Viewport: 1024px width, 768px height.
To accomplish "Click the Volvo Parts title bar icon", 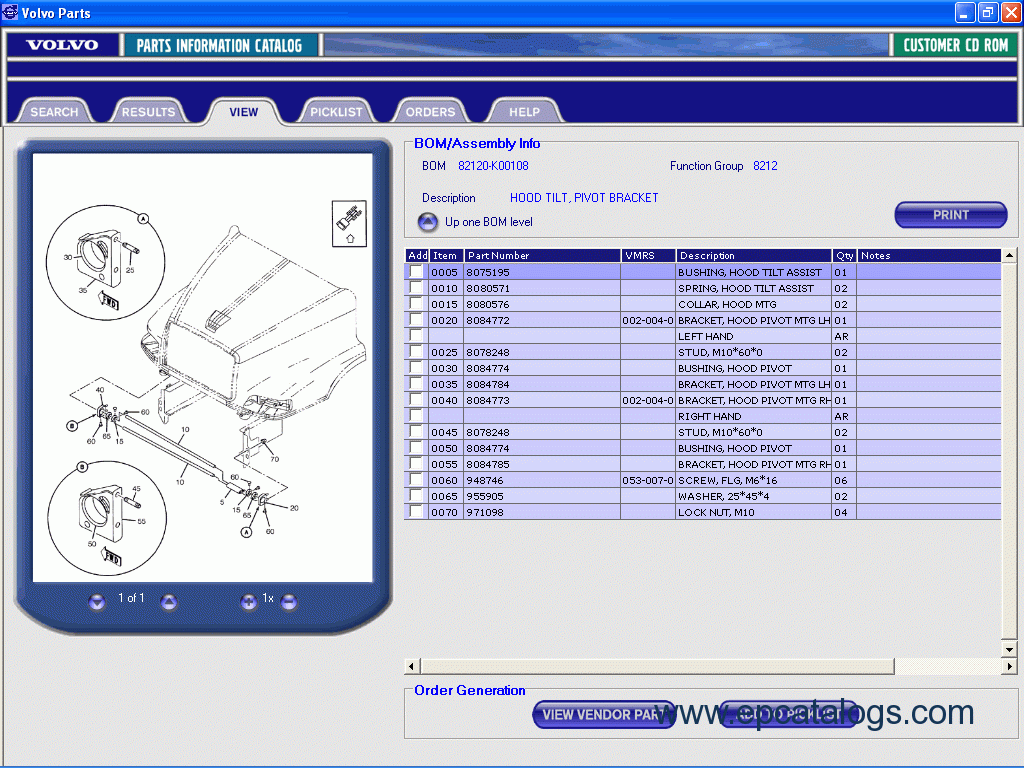I will click(x=10, y=12).
